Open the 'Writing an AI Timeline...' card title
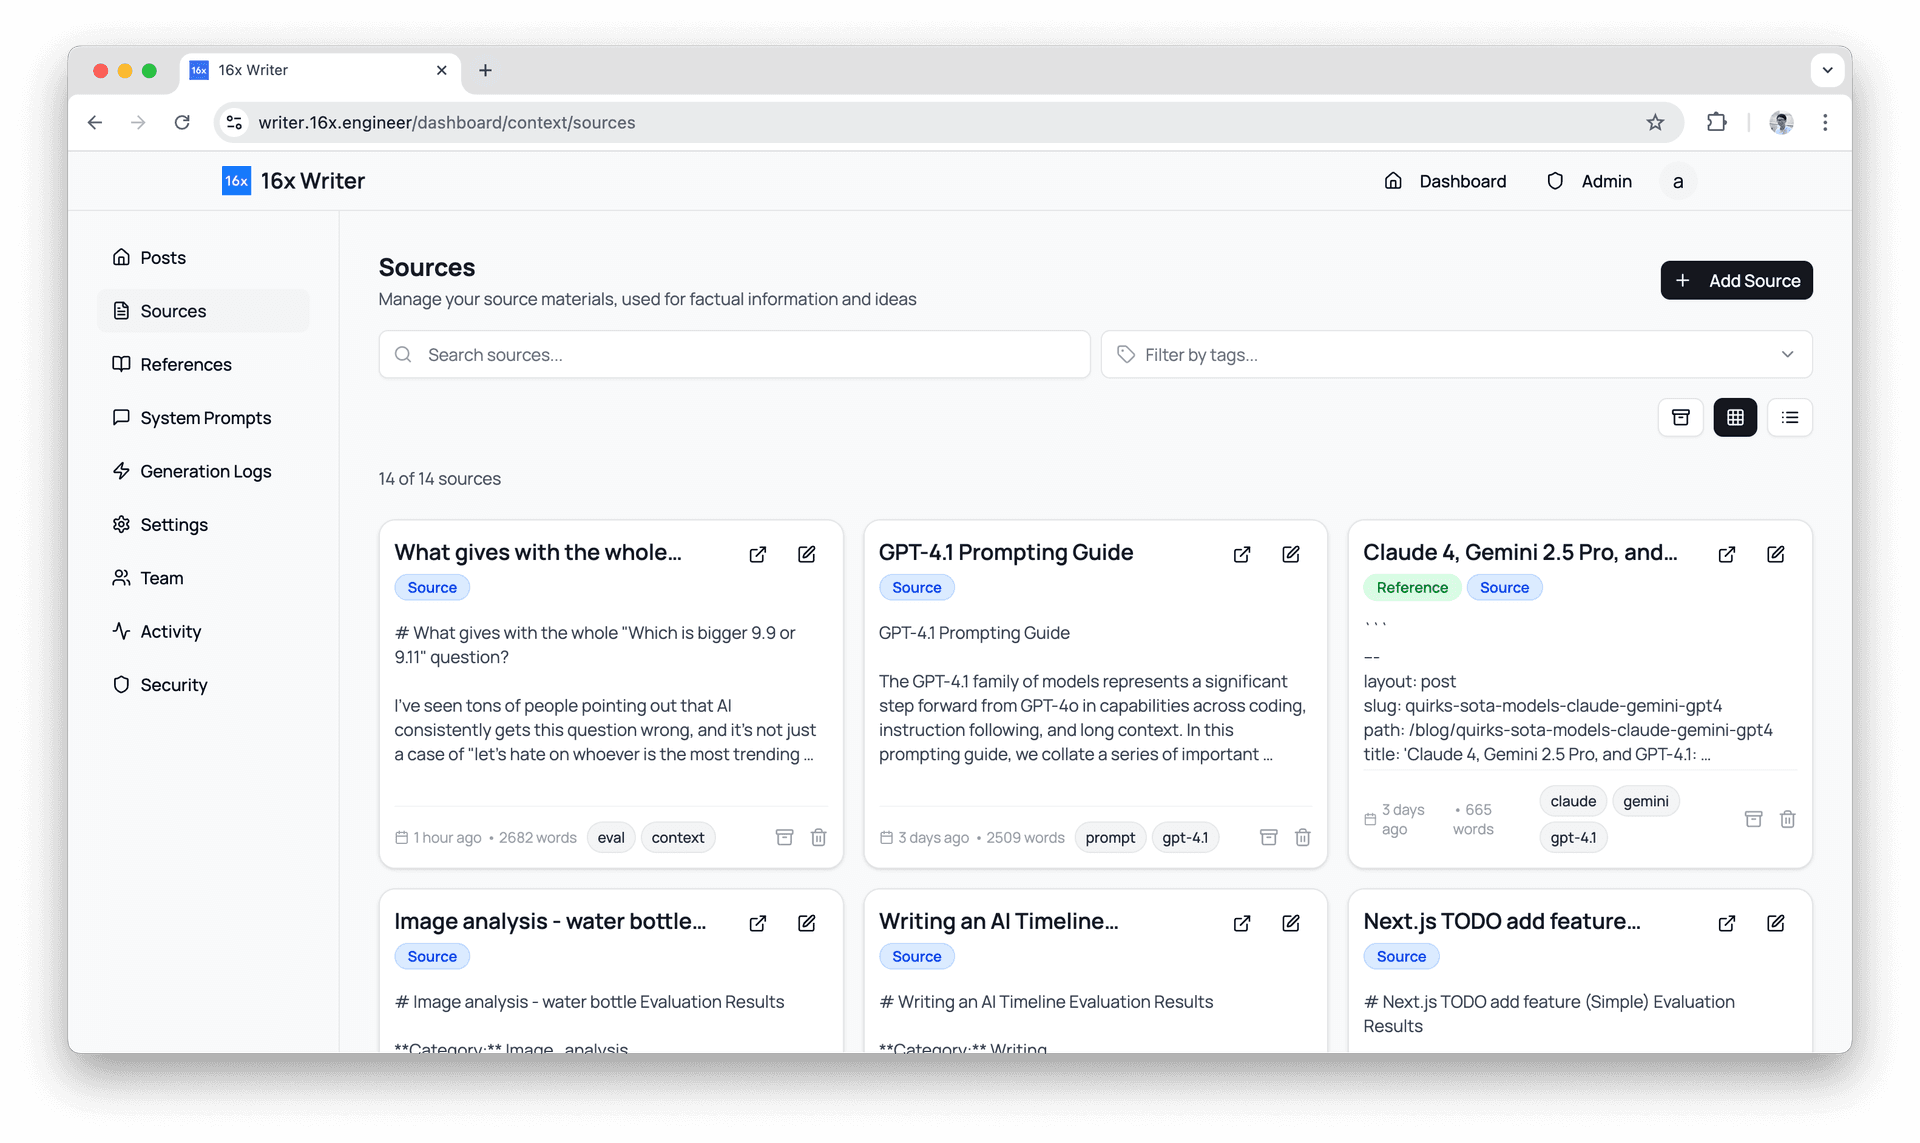 pos(998,921)
